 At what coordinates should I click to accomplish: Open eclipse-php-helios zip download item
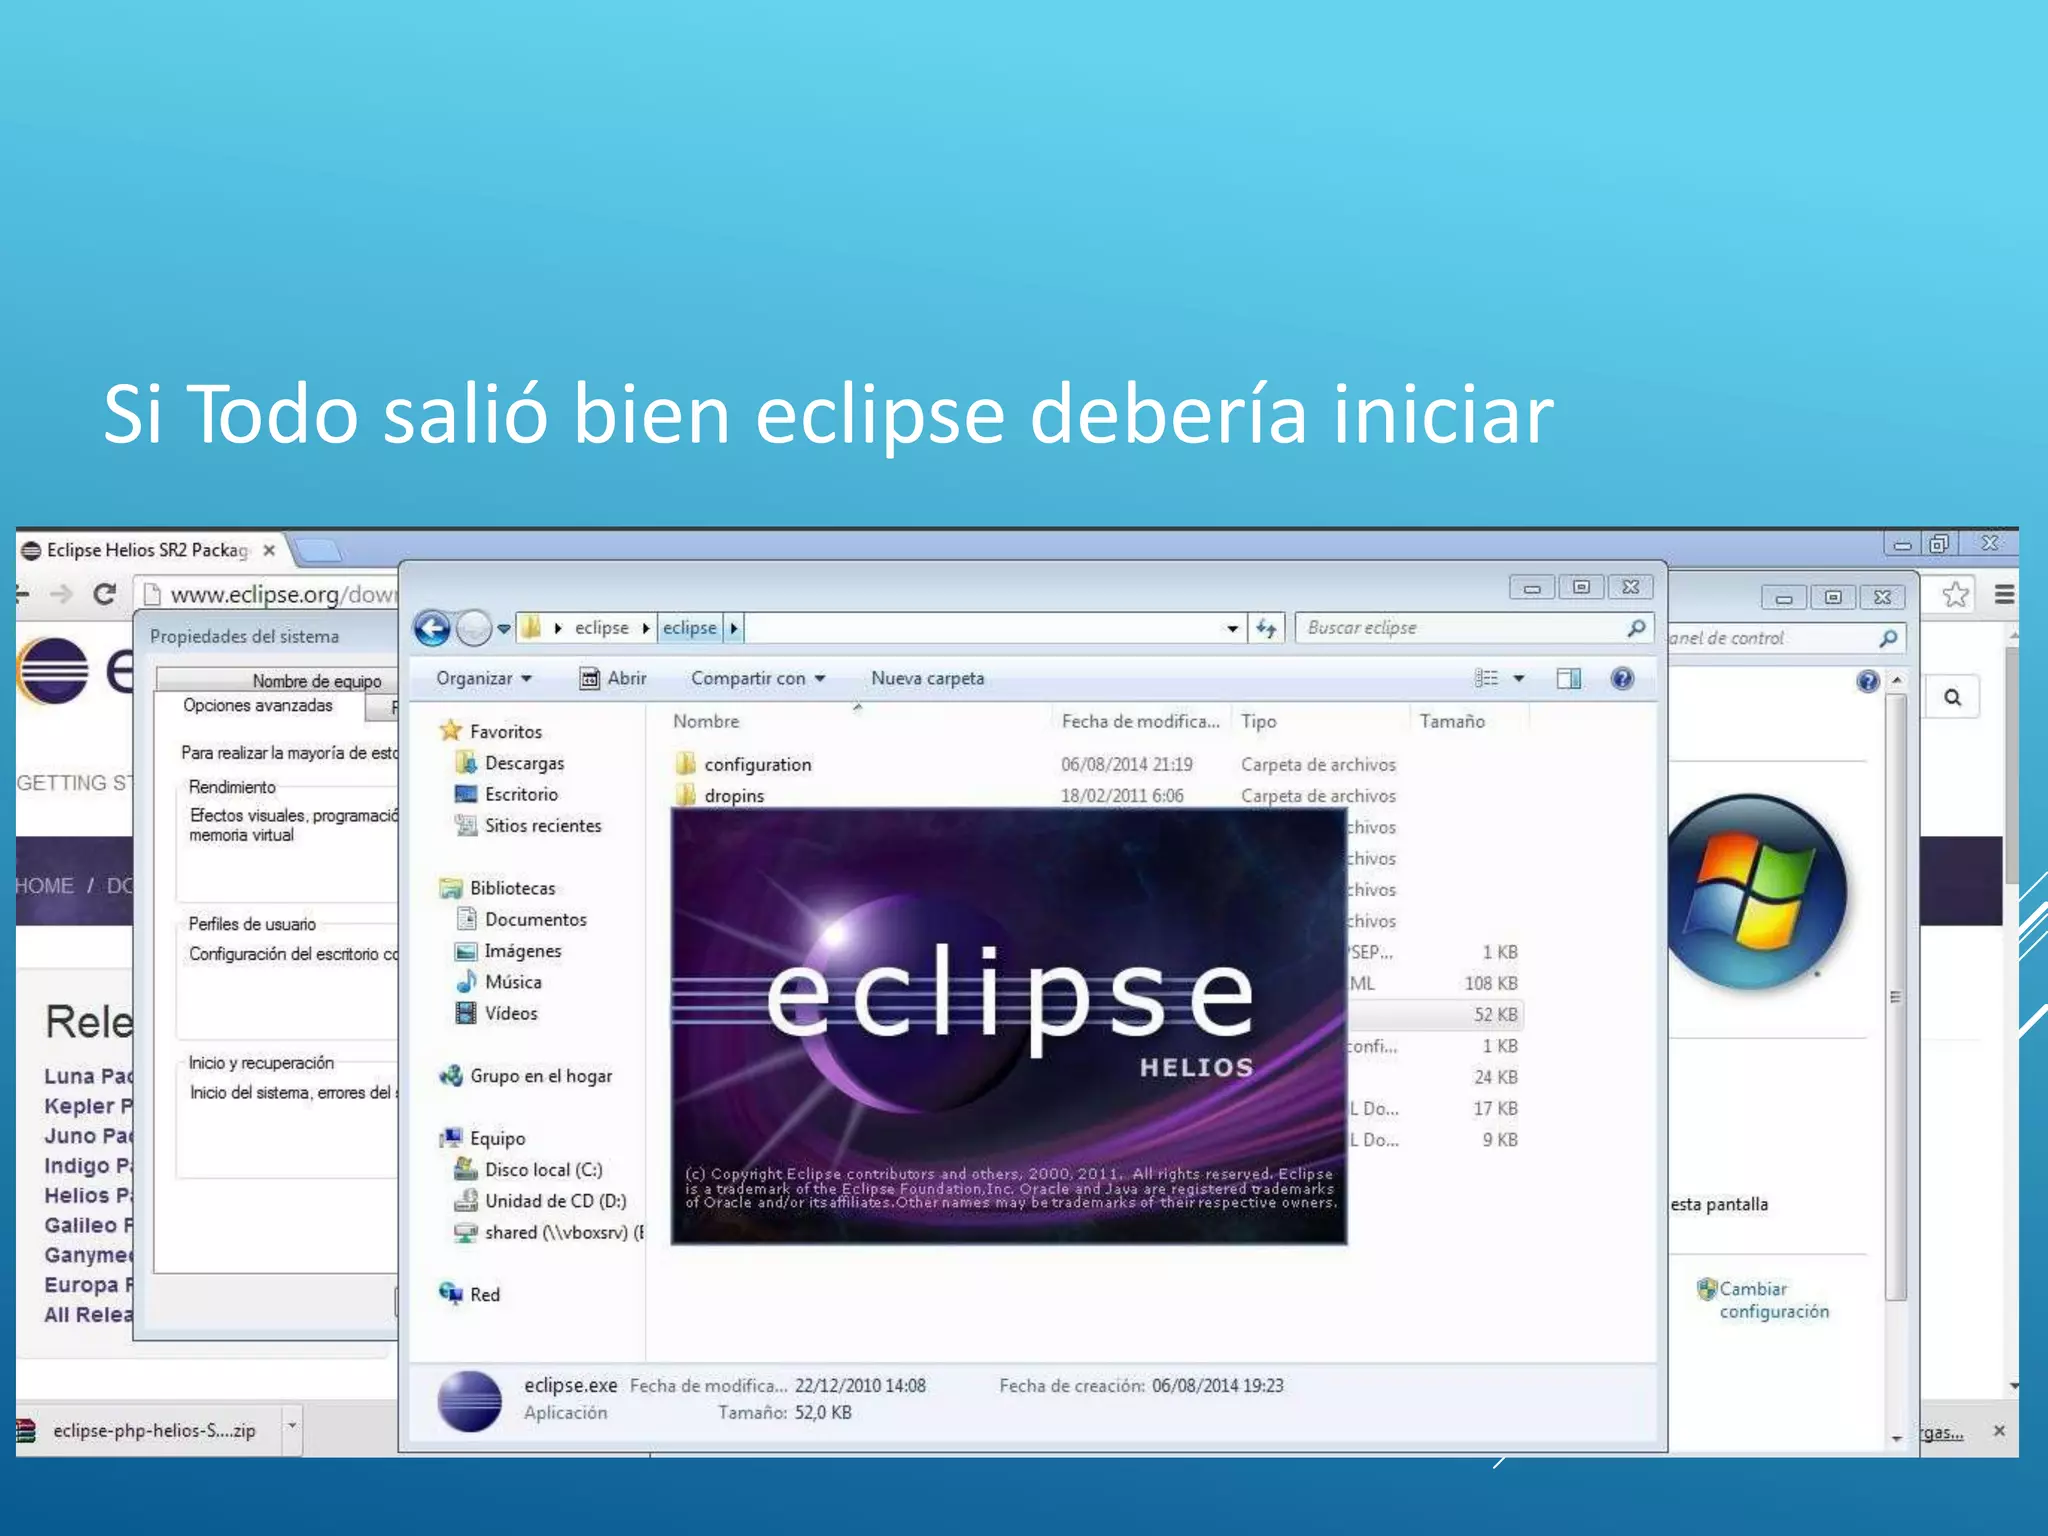(150, 1430)
